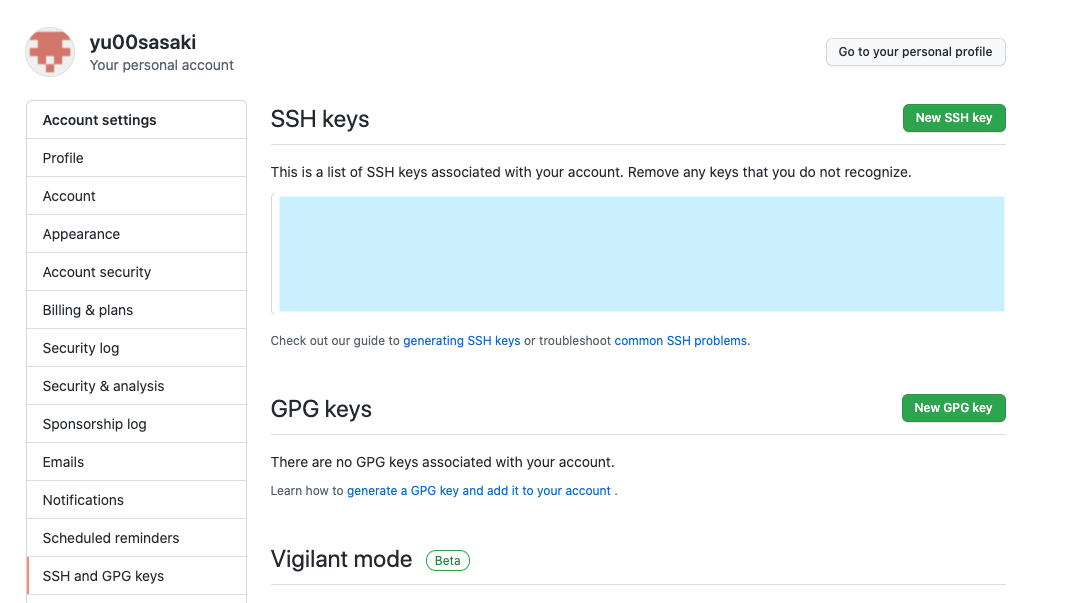Select Profile in the settings sidebar
The image size is (1079, 603).
(63, 157)
